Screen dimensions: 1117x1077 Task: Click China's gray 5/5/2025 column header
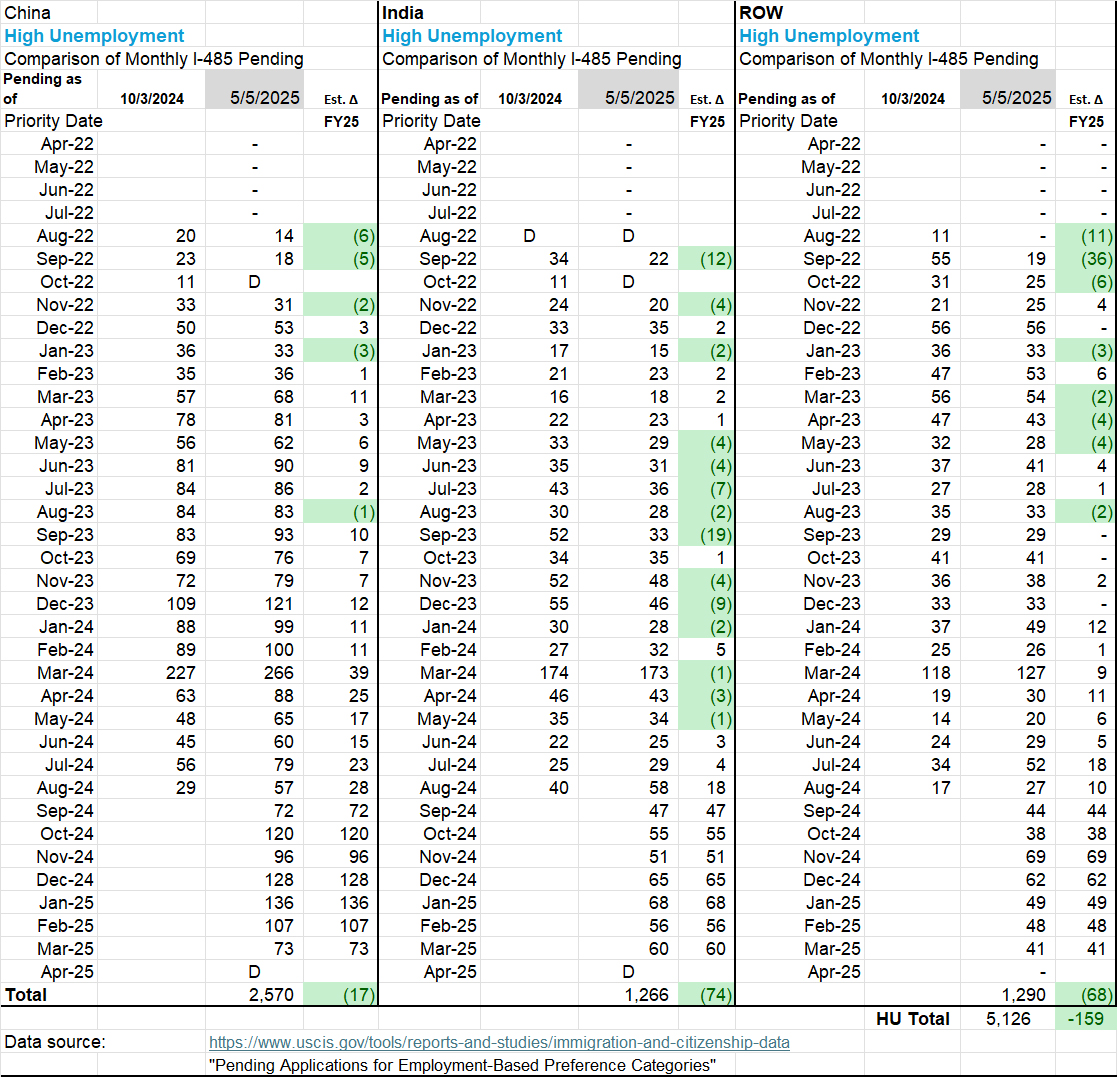pos(254,97)
